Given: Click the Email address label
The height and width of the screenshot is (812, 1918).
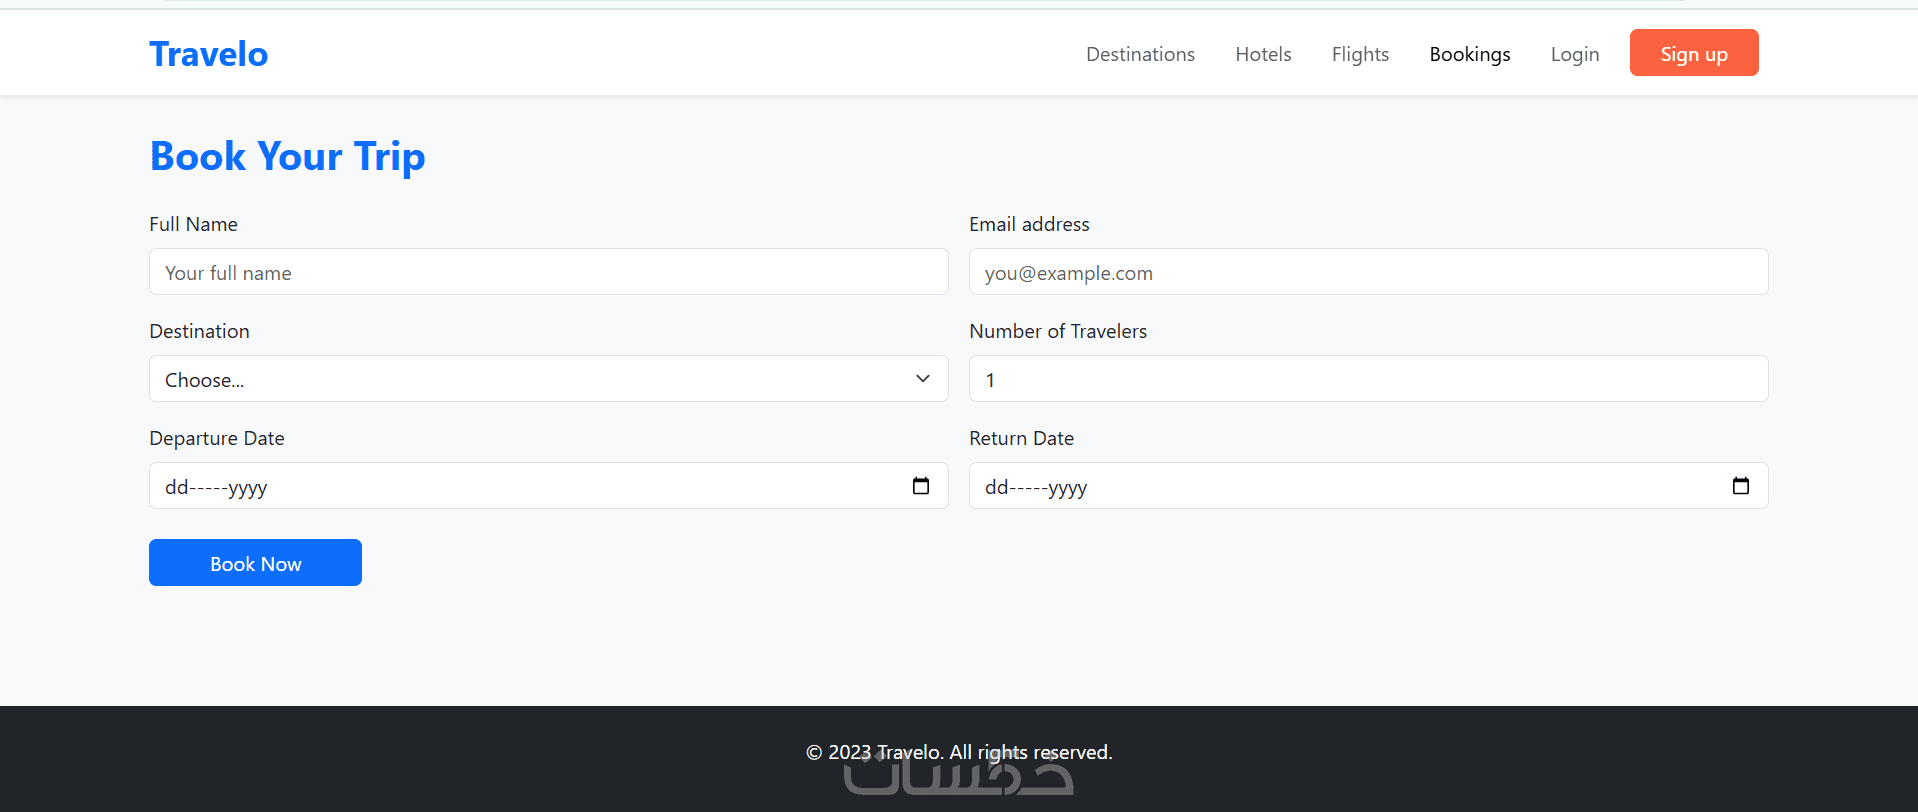Looking at the screenshot, I should [1029, 224].
